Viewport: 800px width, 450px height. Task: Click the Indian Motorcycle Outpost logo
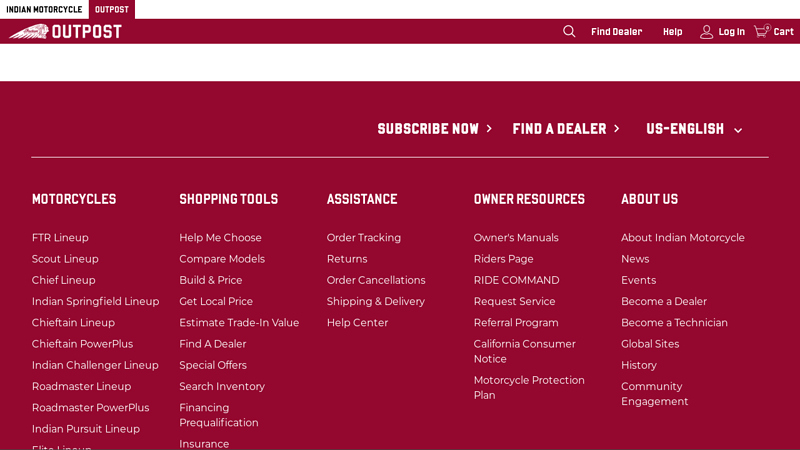click(65, 32)
